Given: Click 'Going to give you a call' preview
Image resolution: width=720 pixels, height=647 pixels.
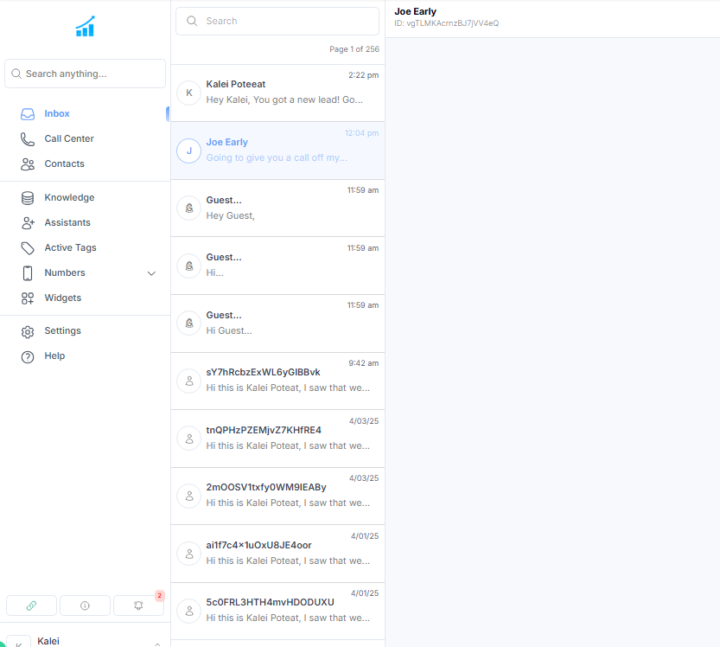Looking at the screenshot, I should tap(276, 158).
